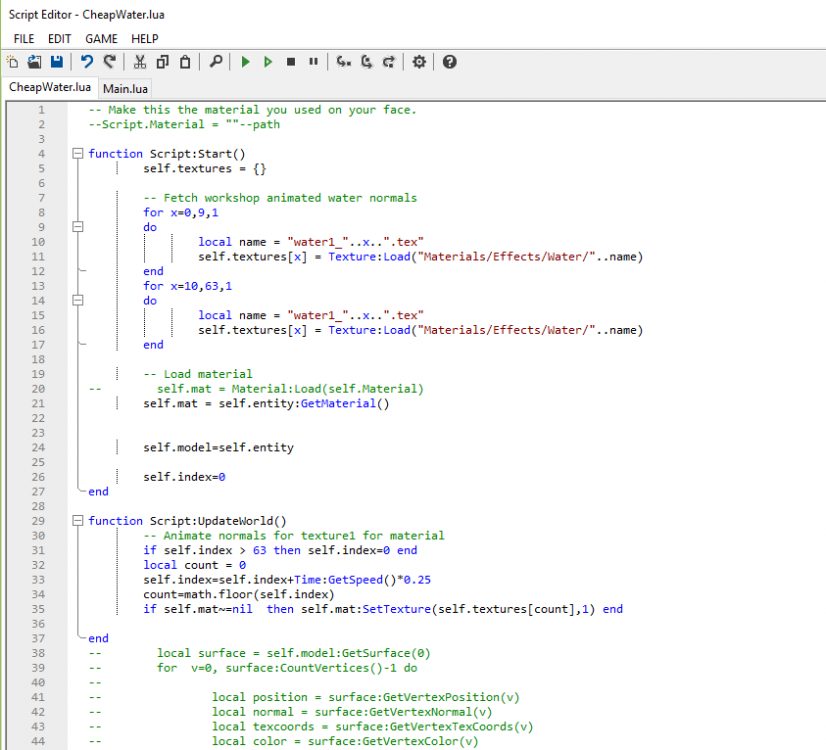Place cursor on line 26 self.index=0
Image resolution: width=826 pixels, height=750 pixels.
coord(184,477)
